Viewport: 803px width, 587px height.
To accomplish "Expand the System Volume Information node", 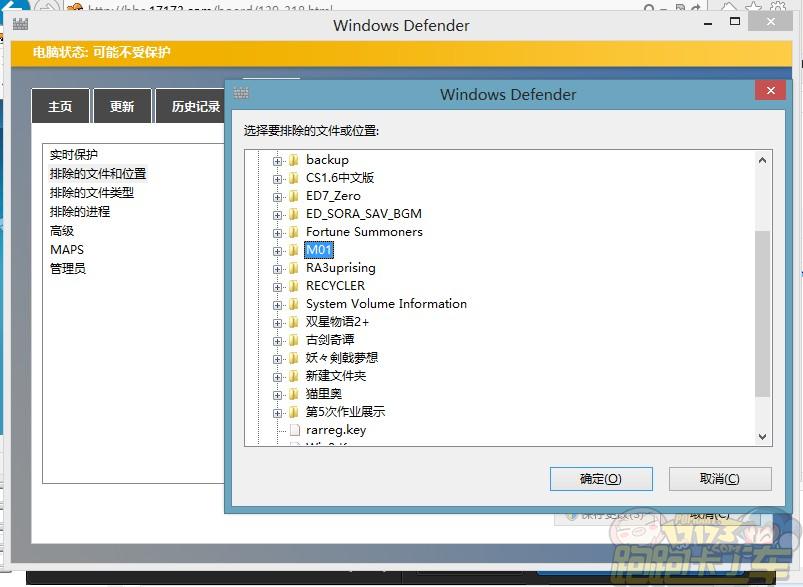I will click(277, 305).
